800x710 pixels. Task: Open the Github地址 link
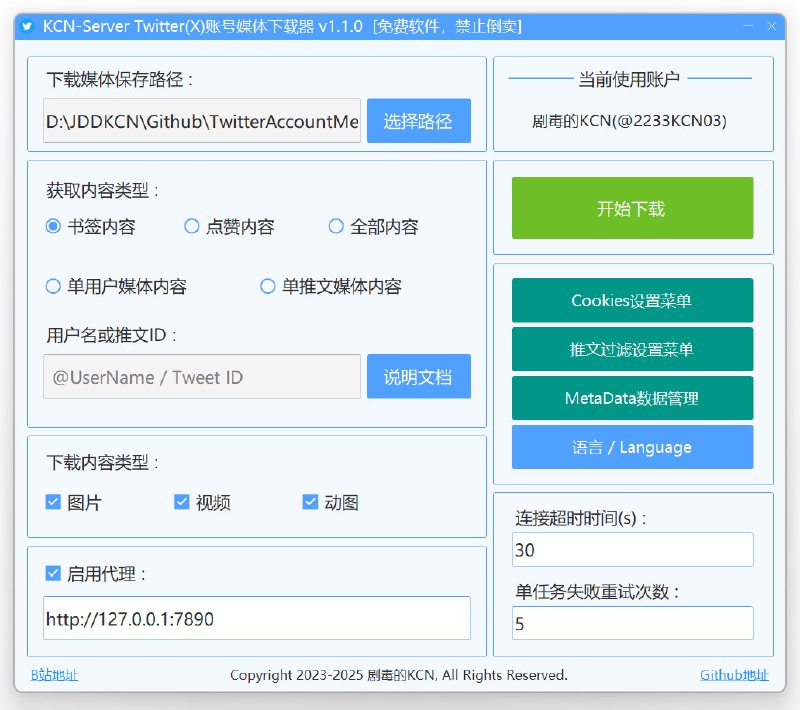734,675
